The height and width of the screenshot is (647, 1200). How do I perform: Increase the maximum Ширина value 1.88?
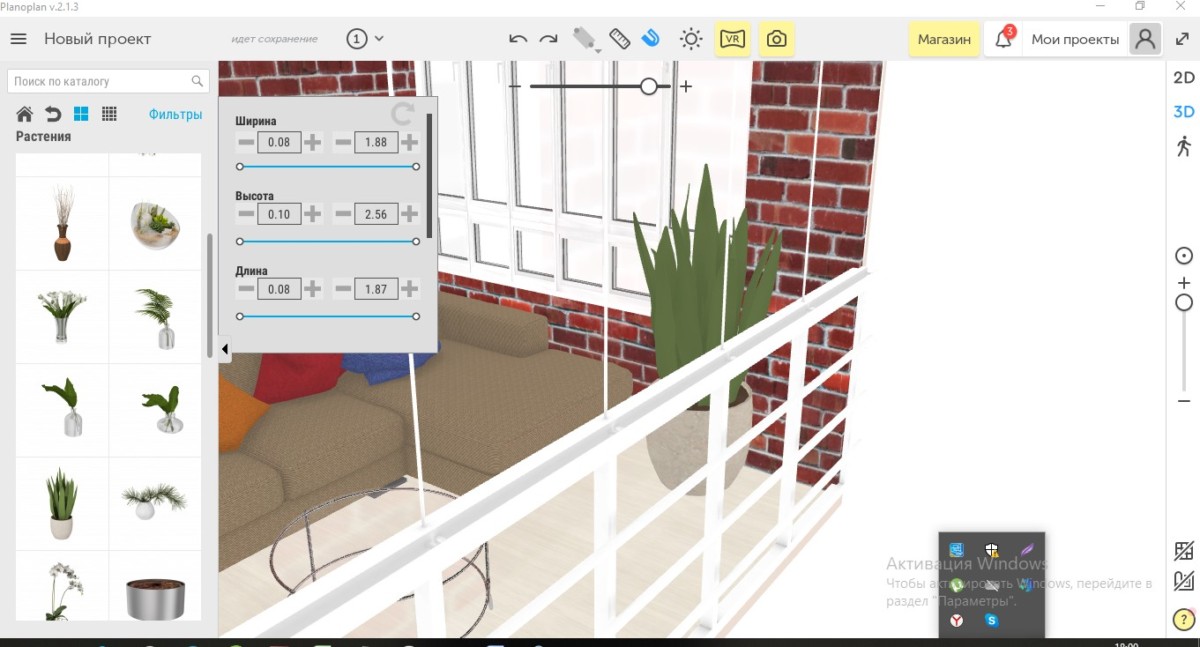tap(409, 143)
